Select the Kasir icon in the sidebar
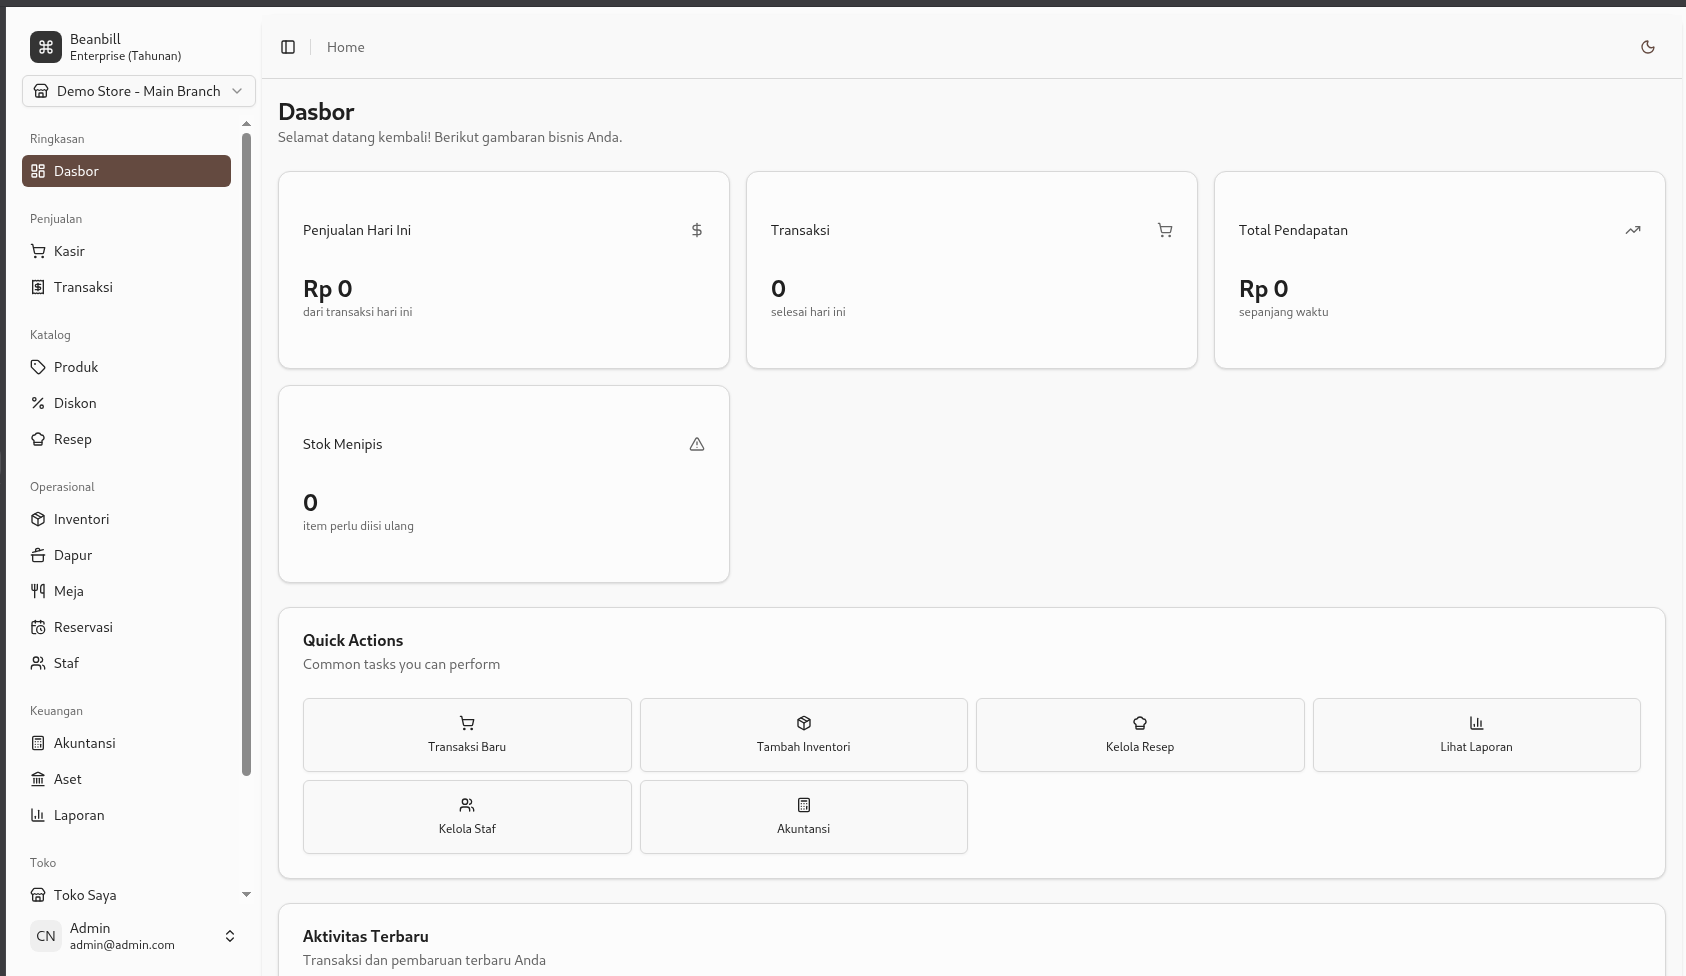Screen dimensions: 1686x976 coord(37,251)
